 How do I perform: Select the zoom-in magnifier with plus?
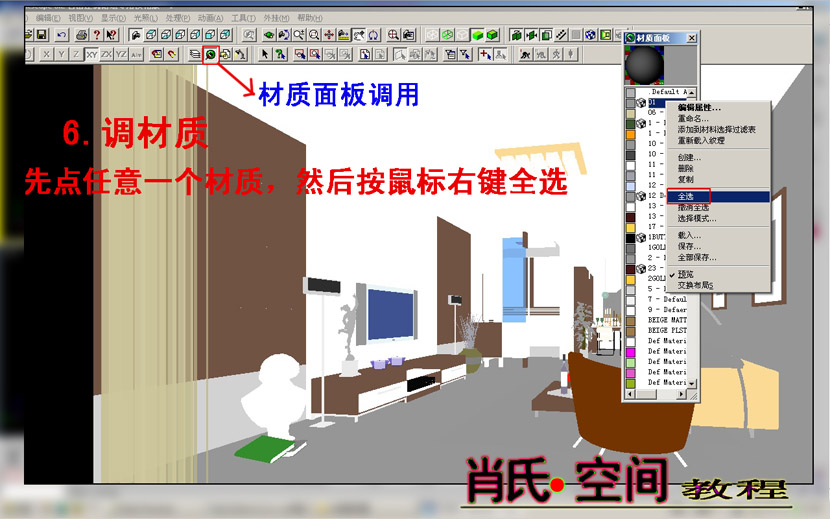pyautogui.click(x=299, y=35)
